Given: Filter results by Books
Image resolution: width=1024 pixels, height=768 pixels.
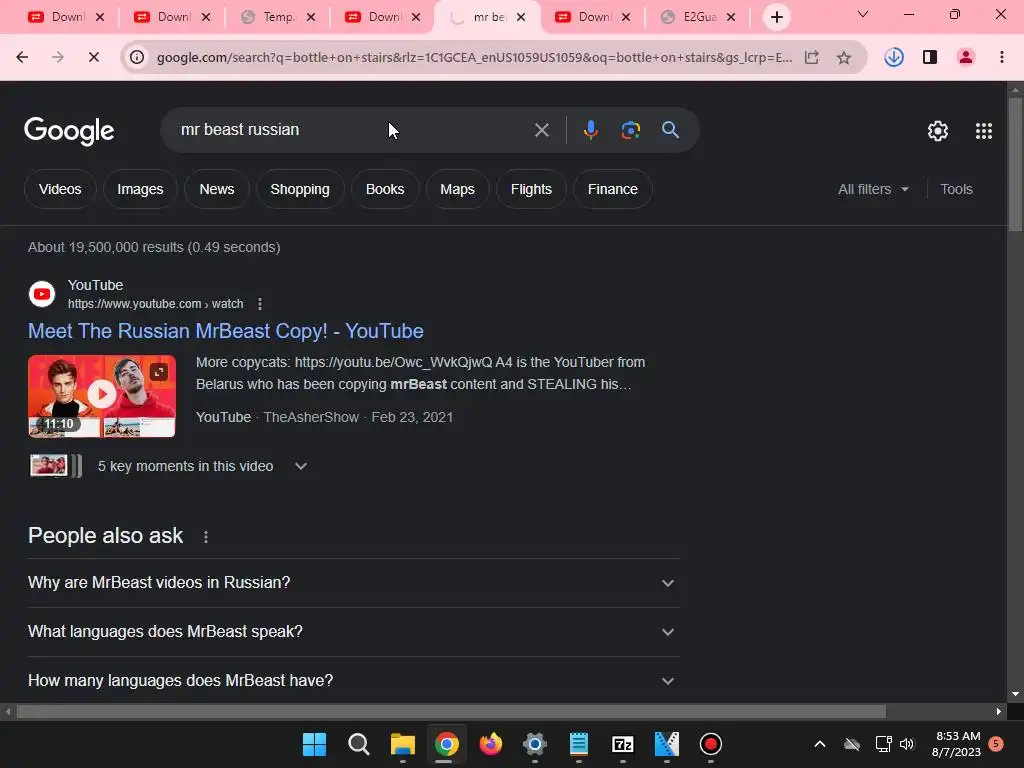Looking at the screenshot, I should coord(385,189).
